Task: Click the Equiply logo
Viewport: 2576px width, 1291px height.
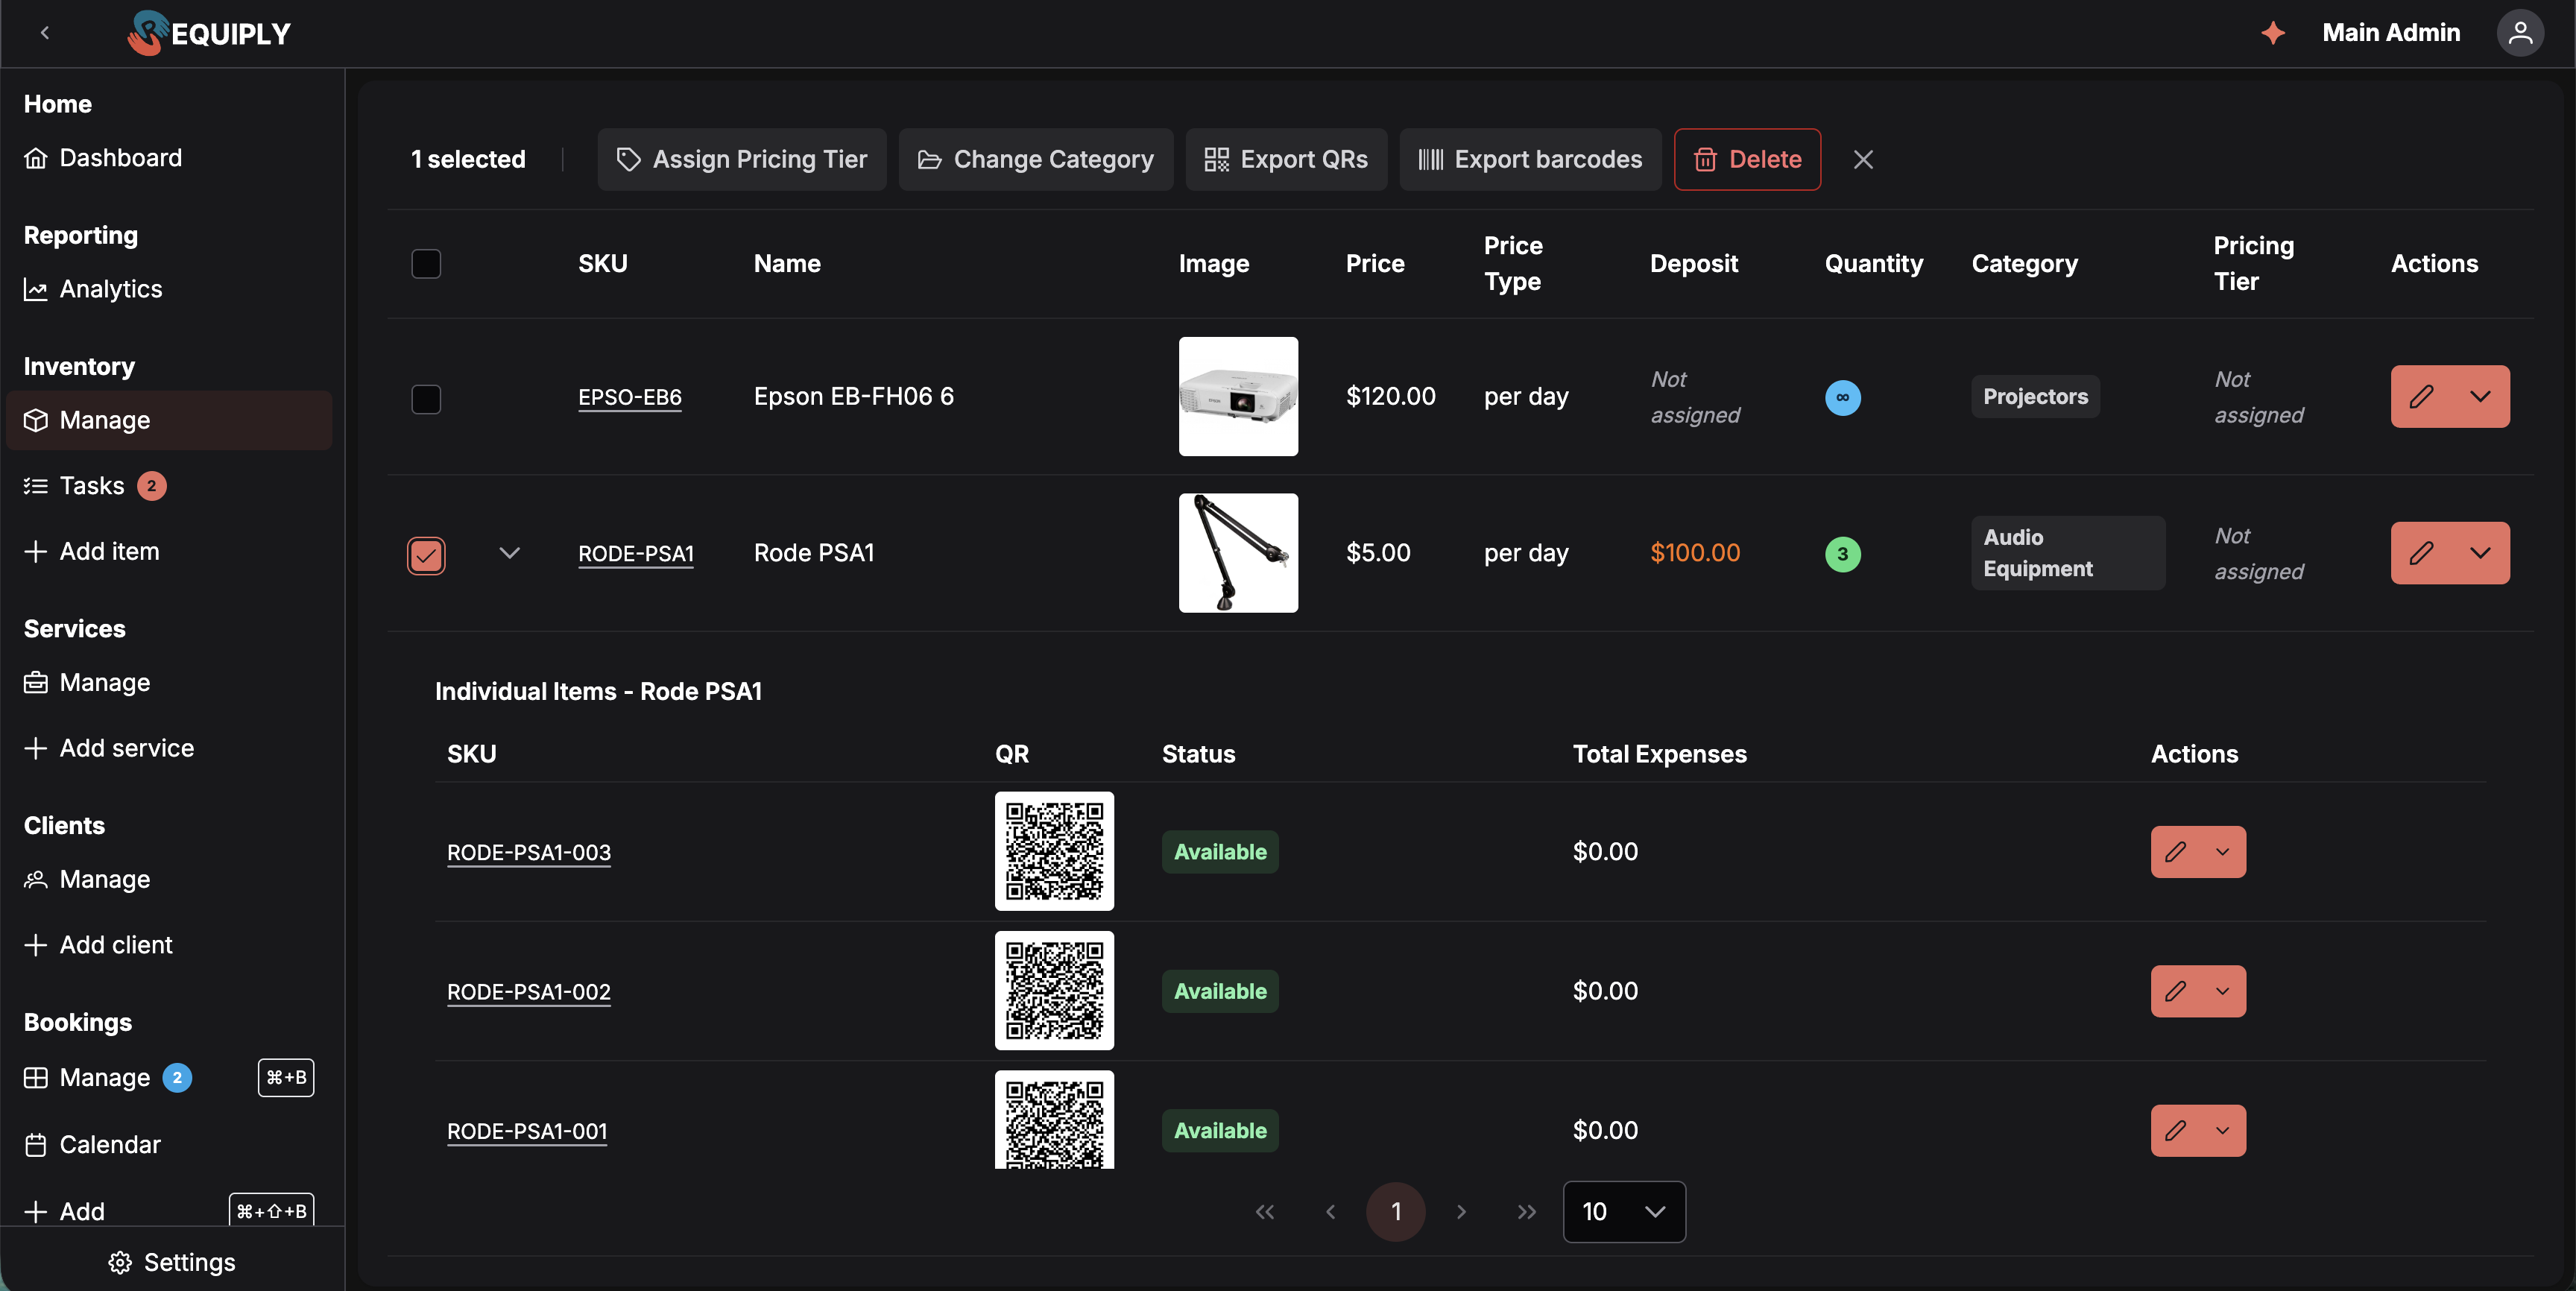Action: pos(208,33)
